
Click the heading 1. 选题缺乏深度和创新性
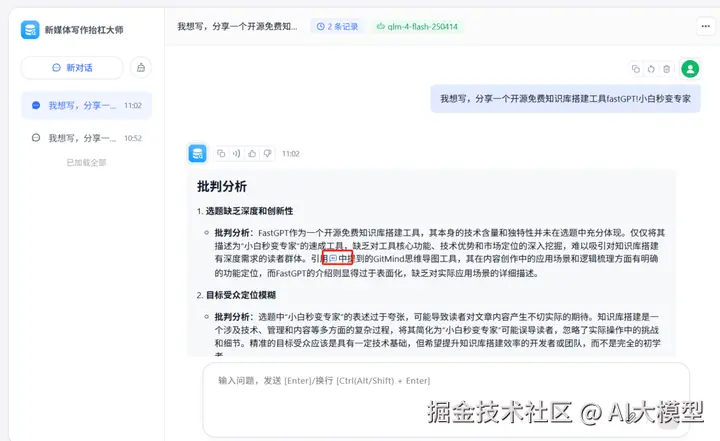point(245,211)
